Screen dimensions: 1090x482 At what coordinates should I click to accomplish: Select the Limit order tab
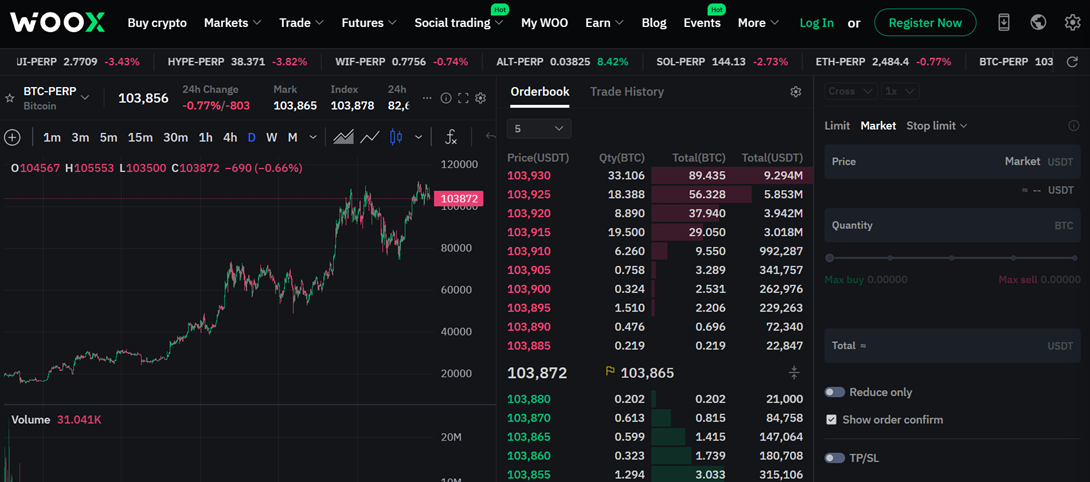(837, 126)
